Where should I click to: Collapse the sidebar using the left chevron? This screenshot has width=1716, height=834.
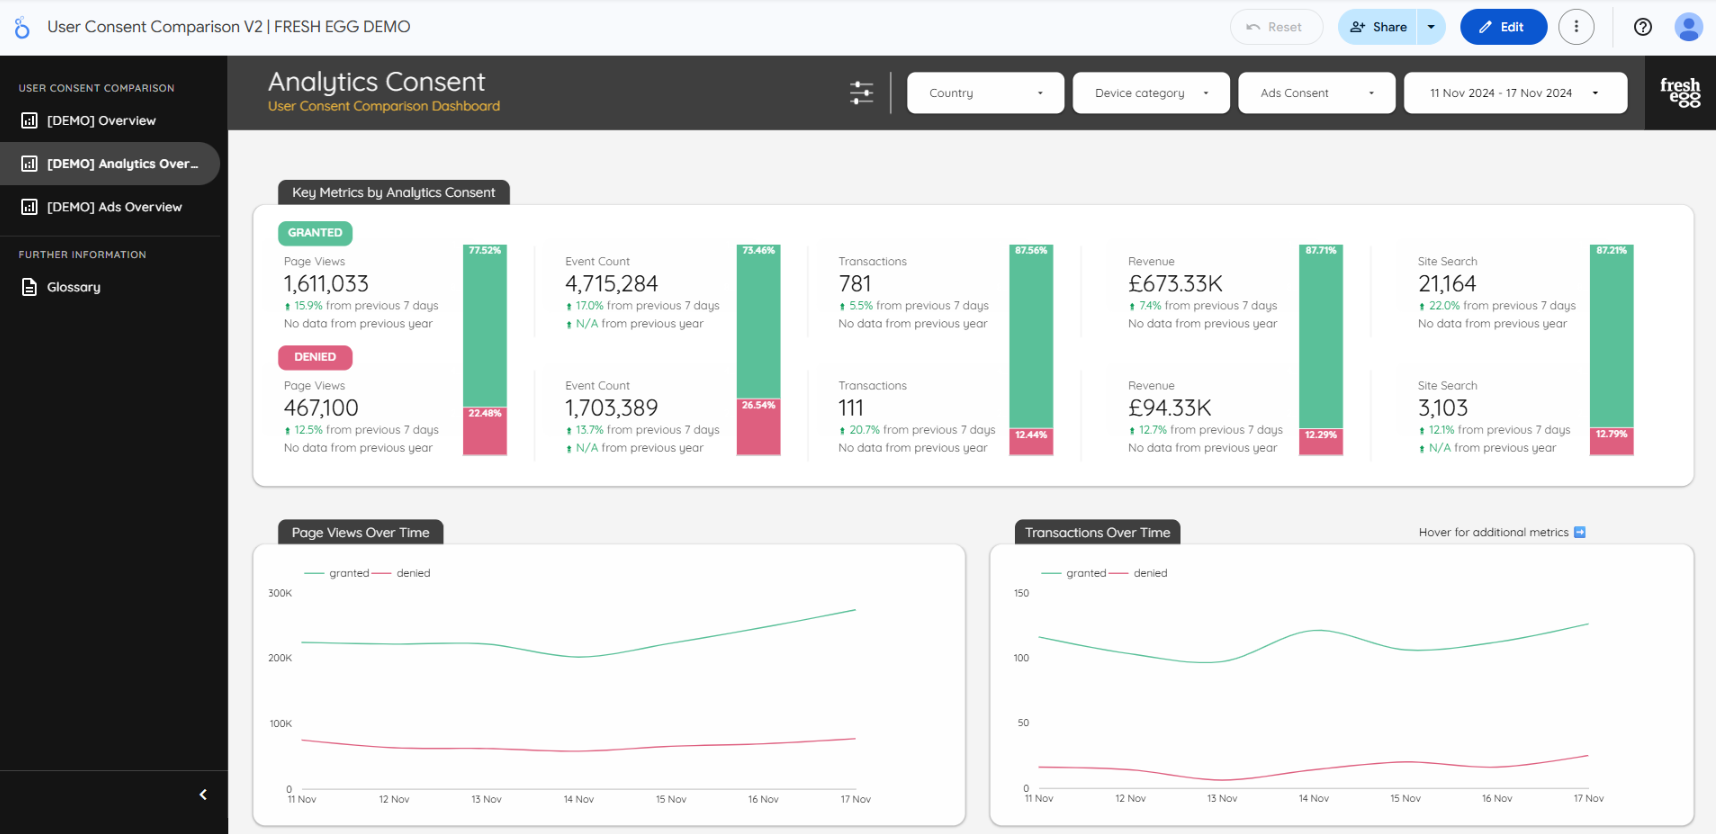pos(203,795)
